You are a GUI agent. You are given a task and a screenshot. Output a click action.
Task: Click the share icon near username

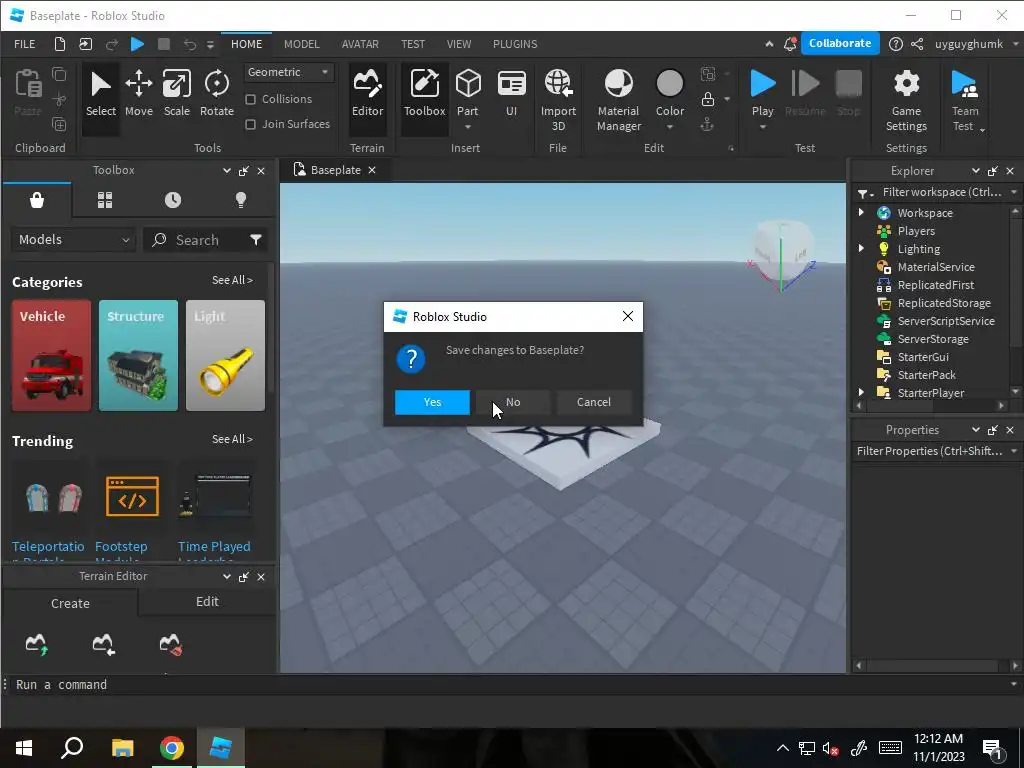pyautogui.click(x=917, y=44)
